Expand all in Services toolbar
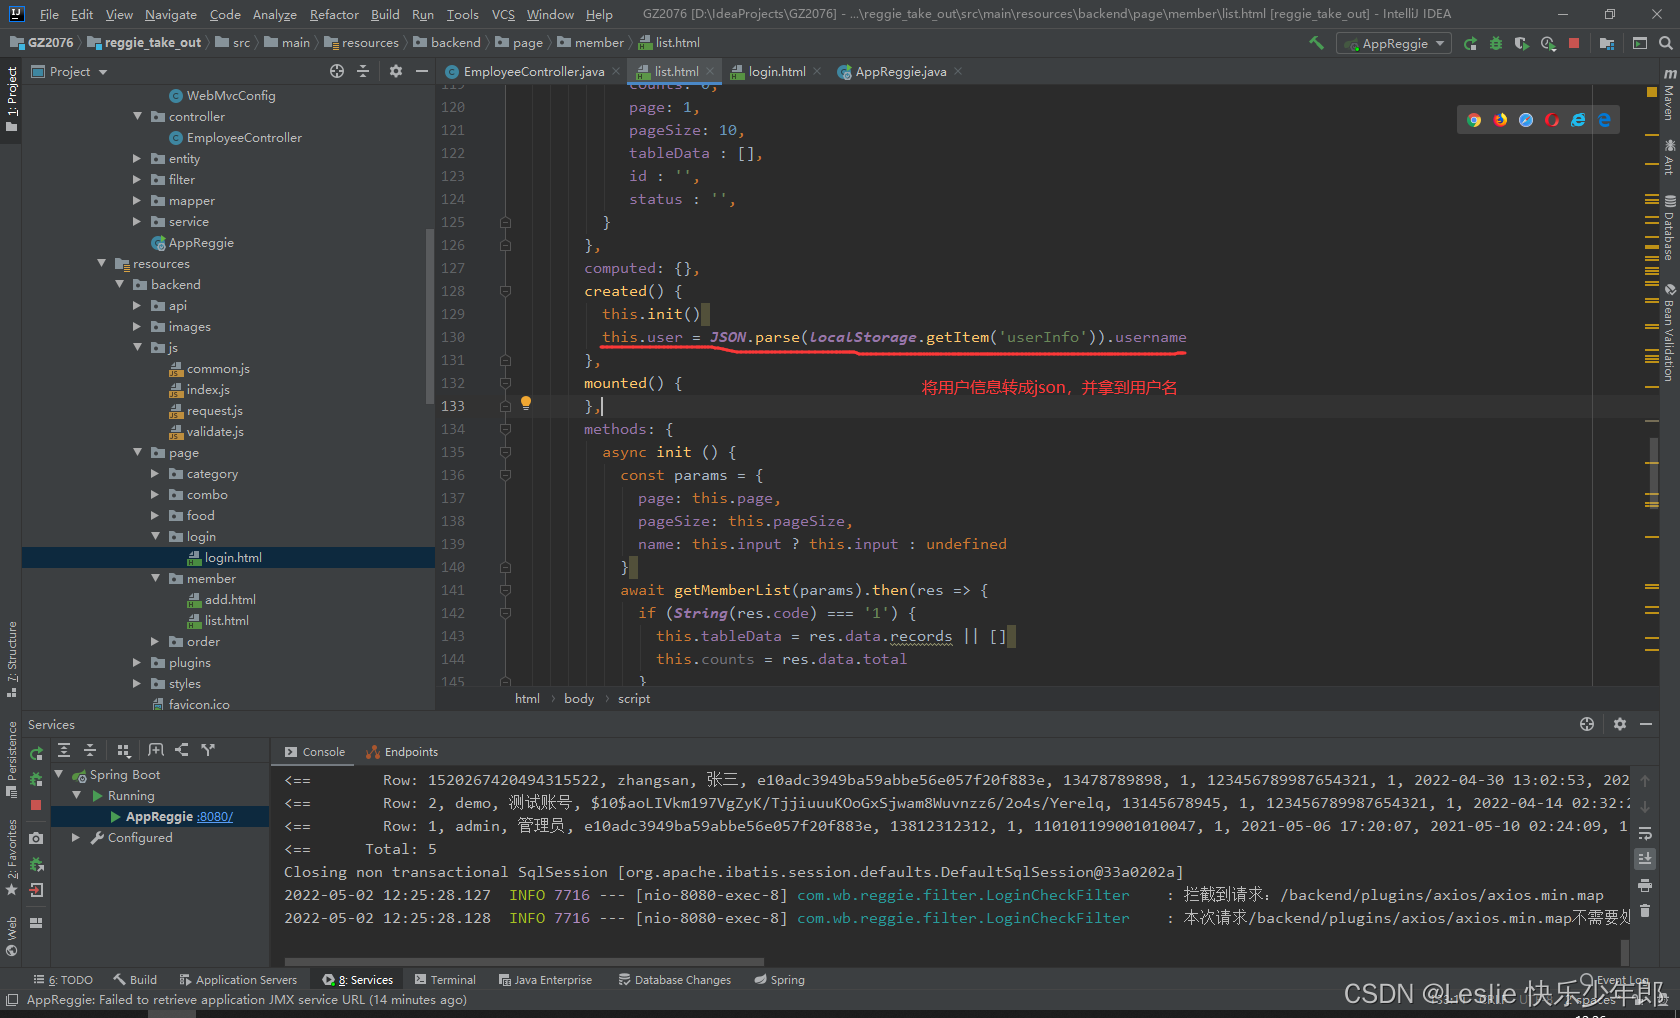Viewport: 1680px width, 1018px height. (x=64, y=750)
